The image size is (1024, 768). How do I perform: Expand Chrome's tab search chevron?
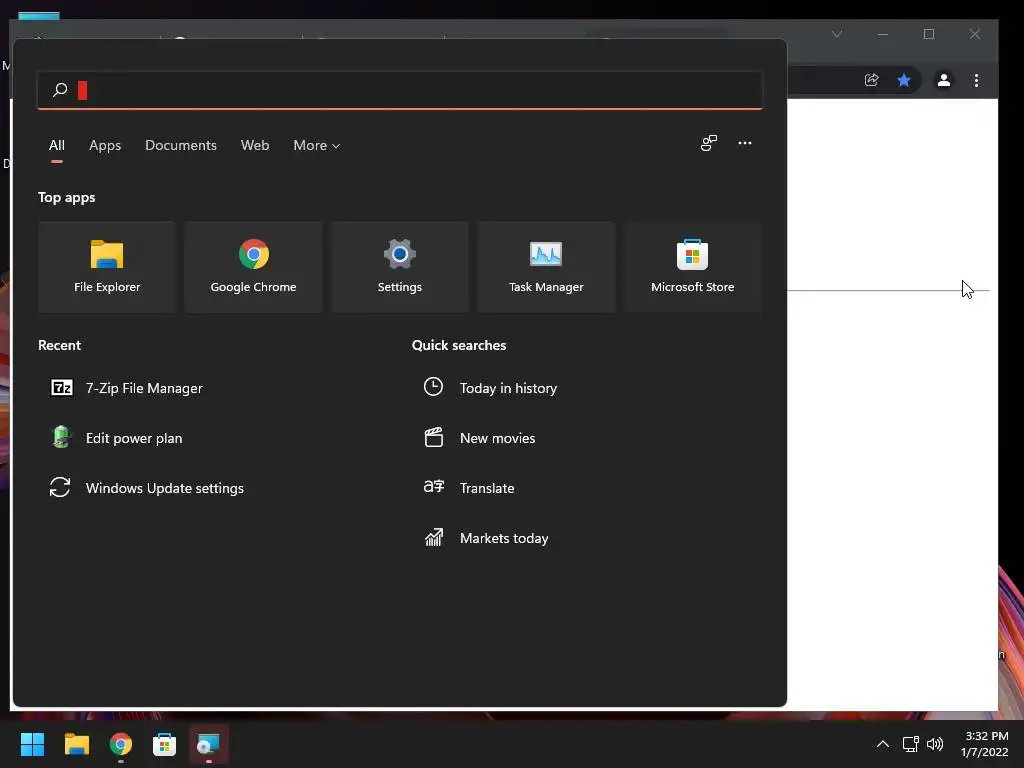click(x=837, y=34)
